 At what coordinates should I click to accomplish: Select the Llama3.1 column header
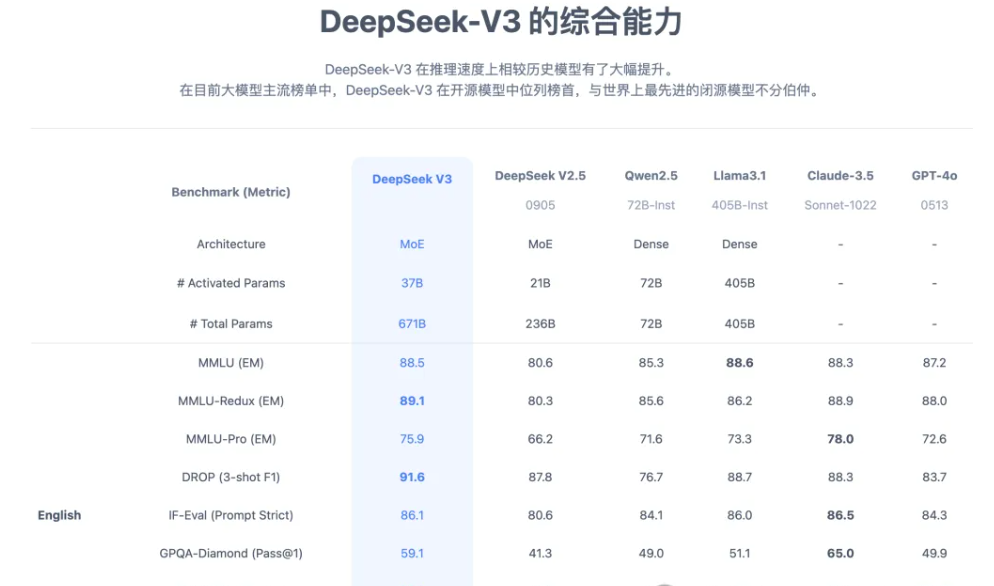point(740,176)
